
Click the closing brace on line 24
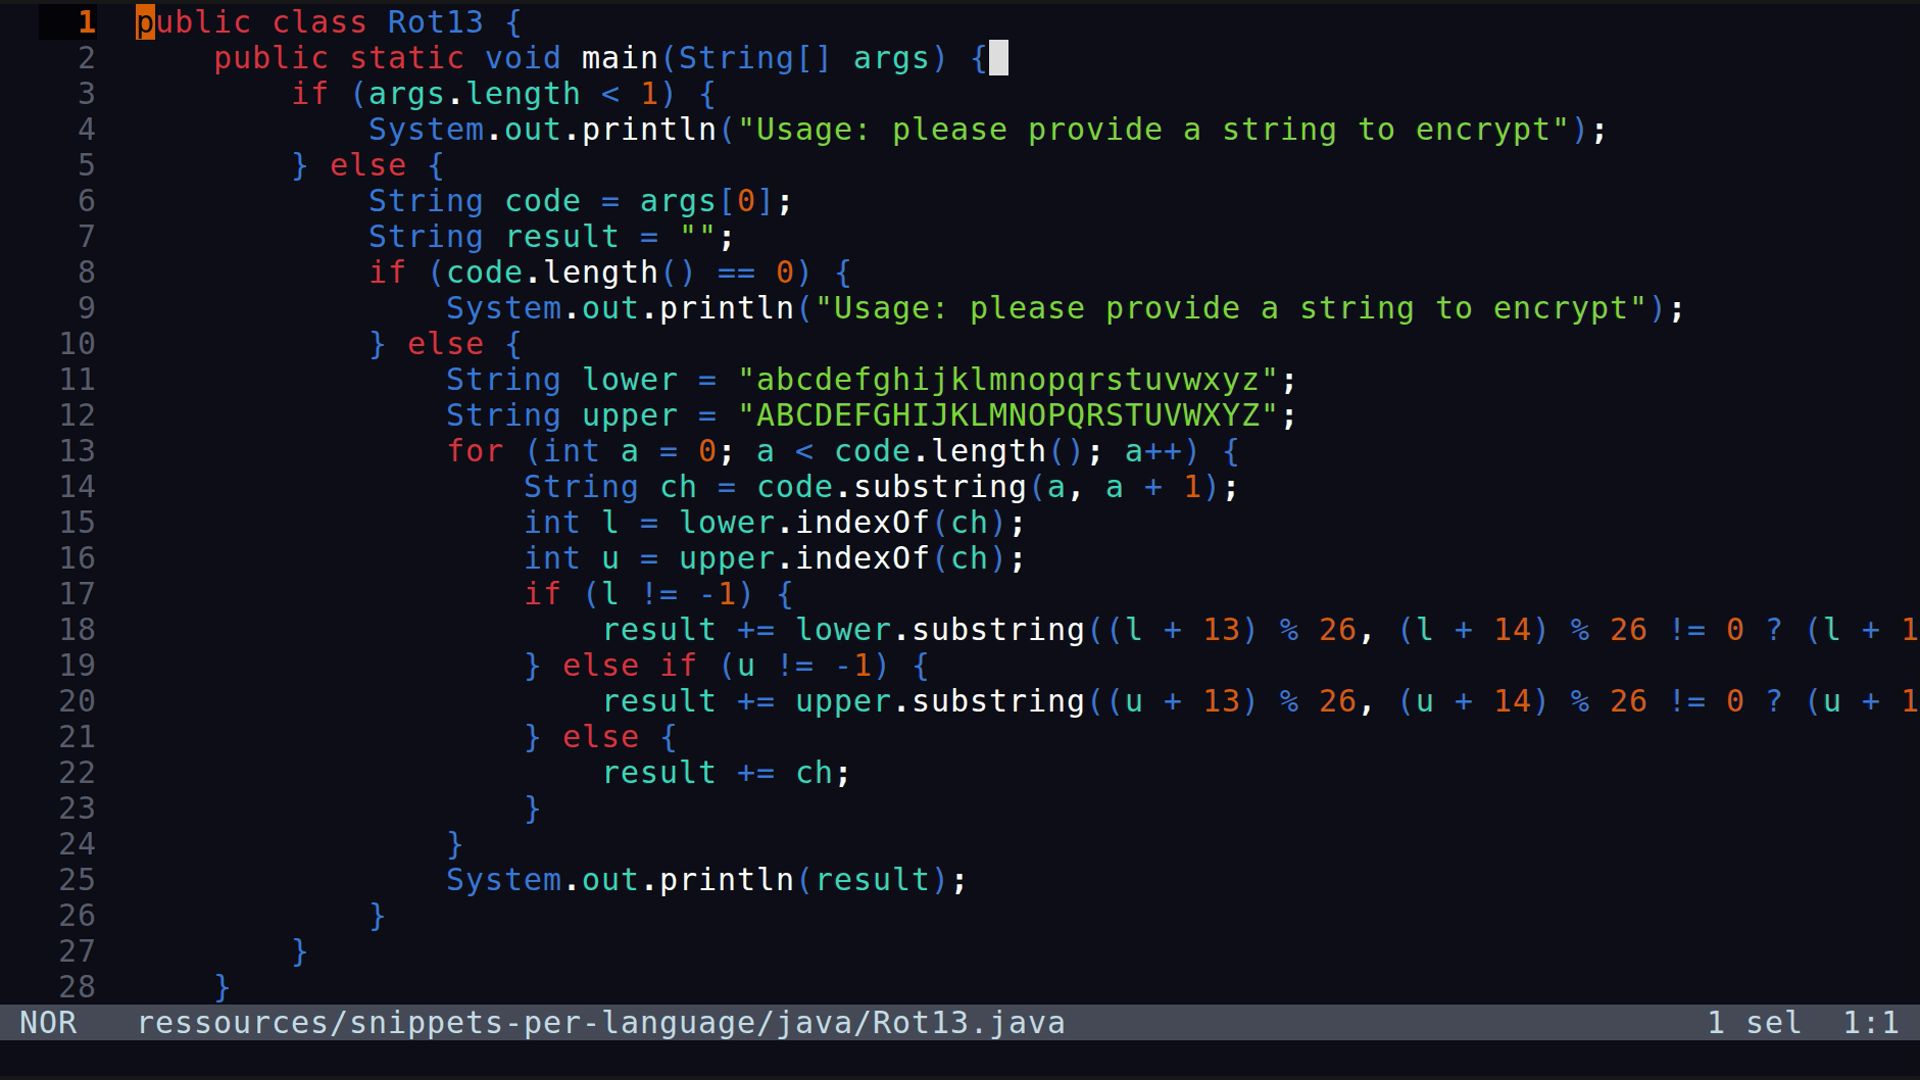(x=455, y=844)
